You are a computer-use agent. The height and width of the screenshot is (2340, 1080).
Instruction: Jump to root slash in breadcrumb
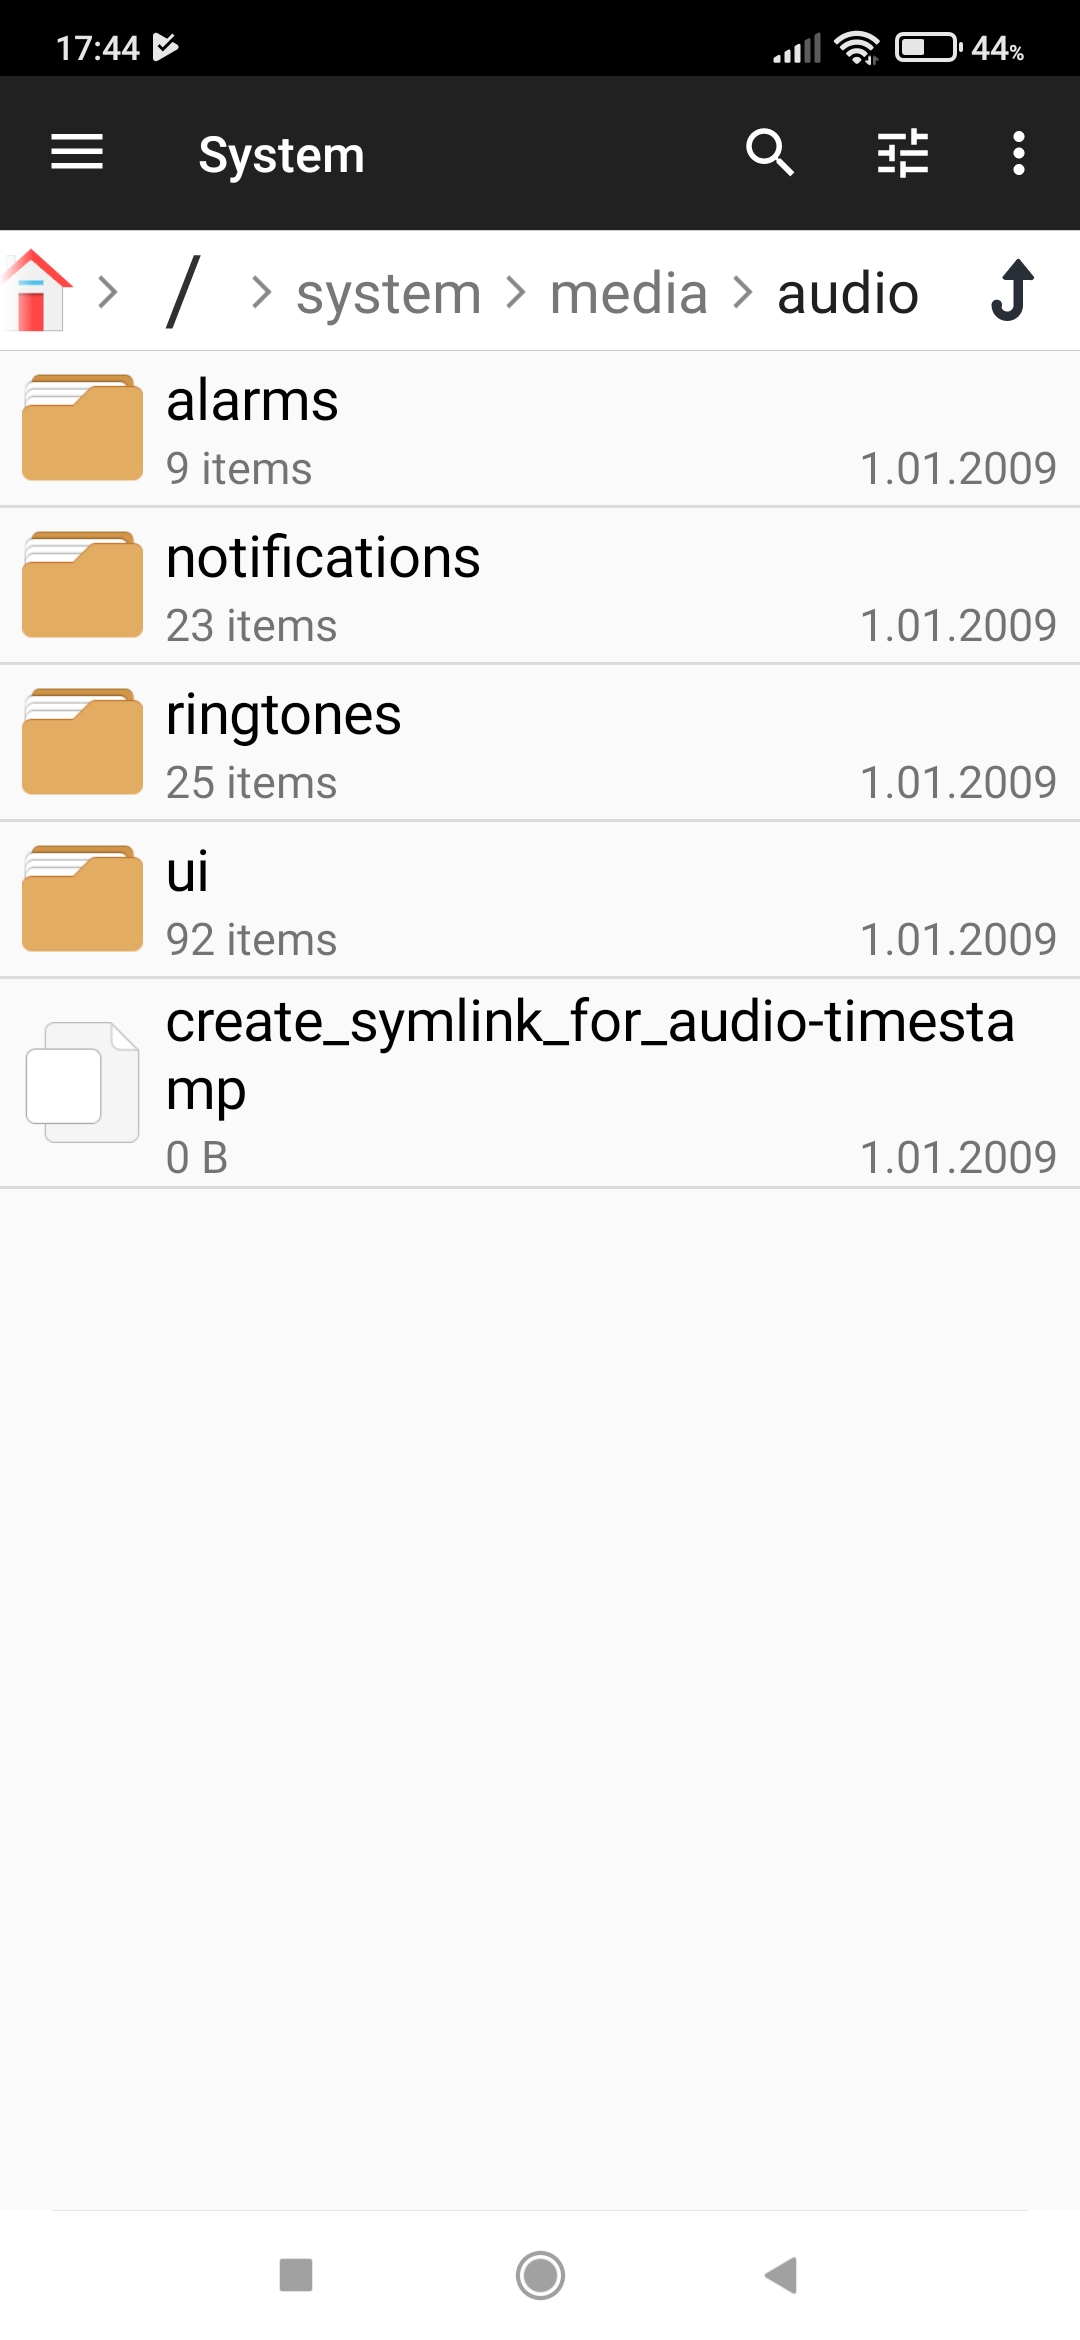coord(184,292)
